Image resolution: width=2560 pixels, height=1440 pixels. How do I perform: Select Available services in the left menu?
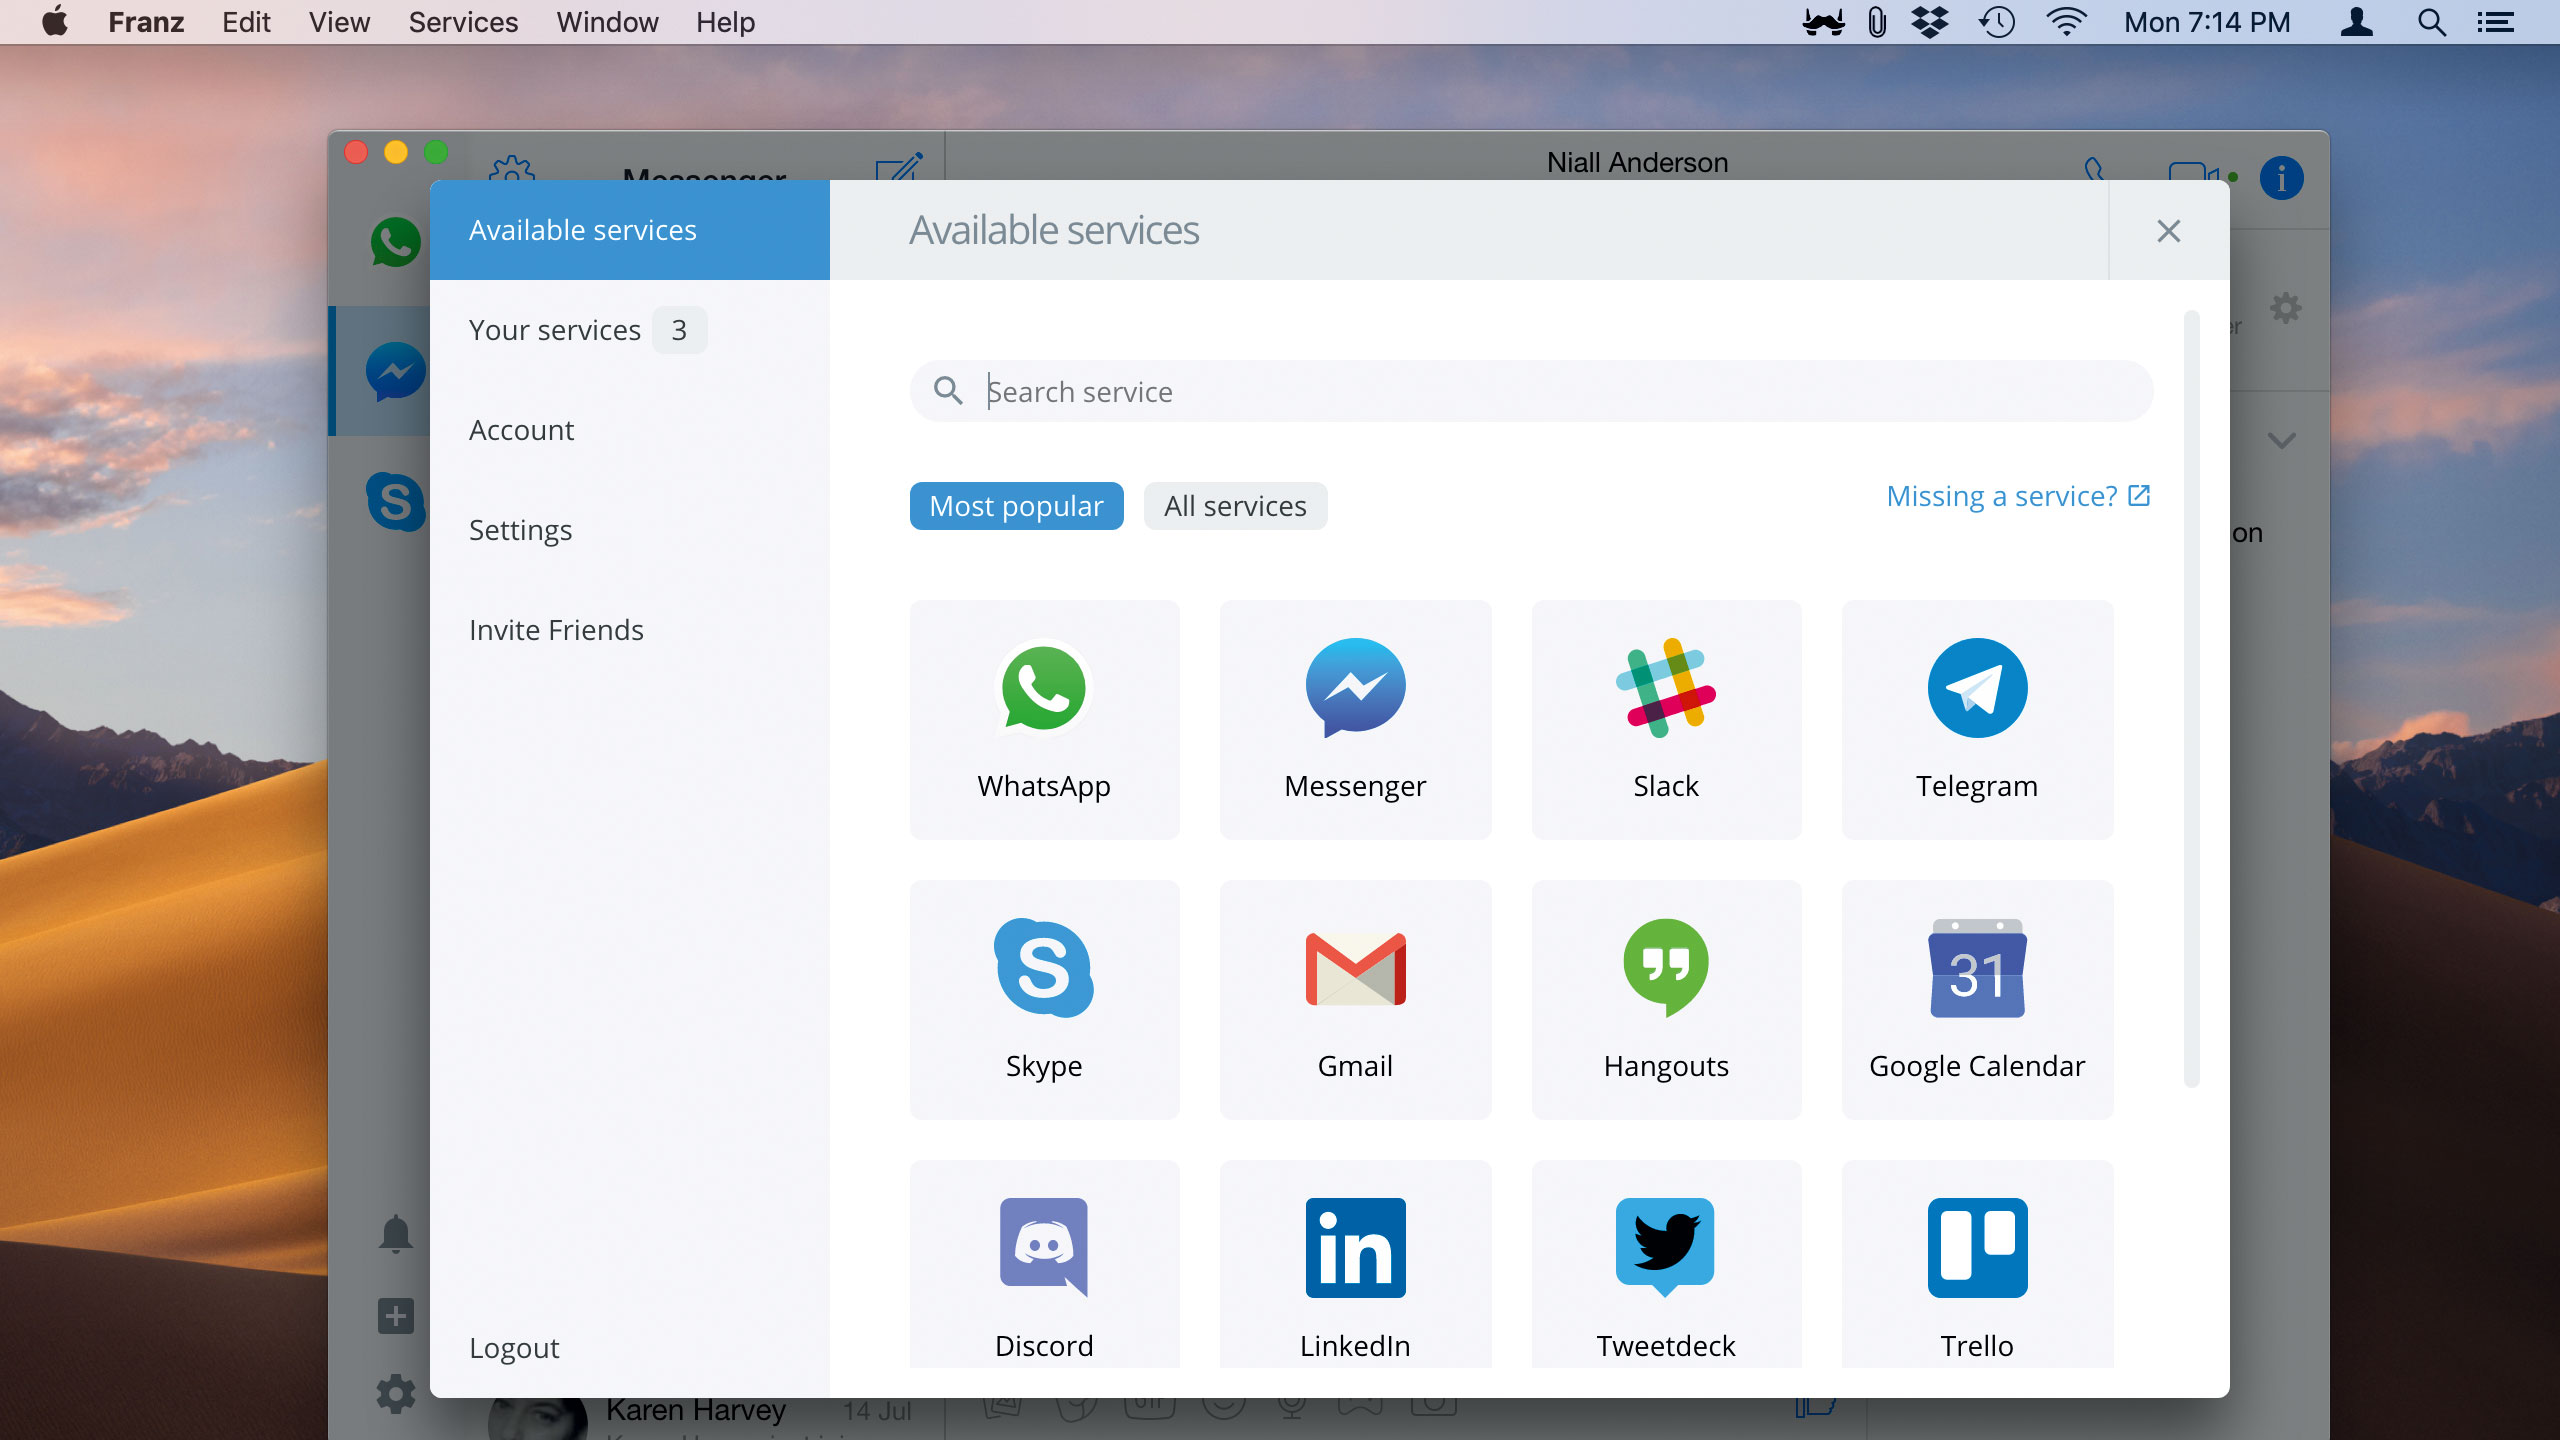[x=630, y=230]
